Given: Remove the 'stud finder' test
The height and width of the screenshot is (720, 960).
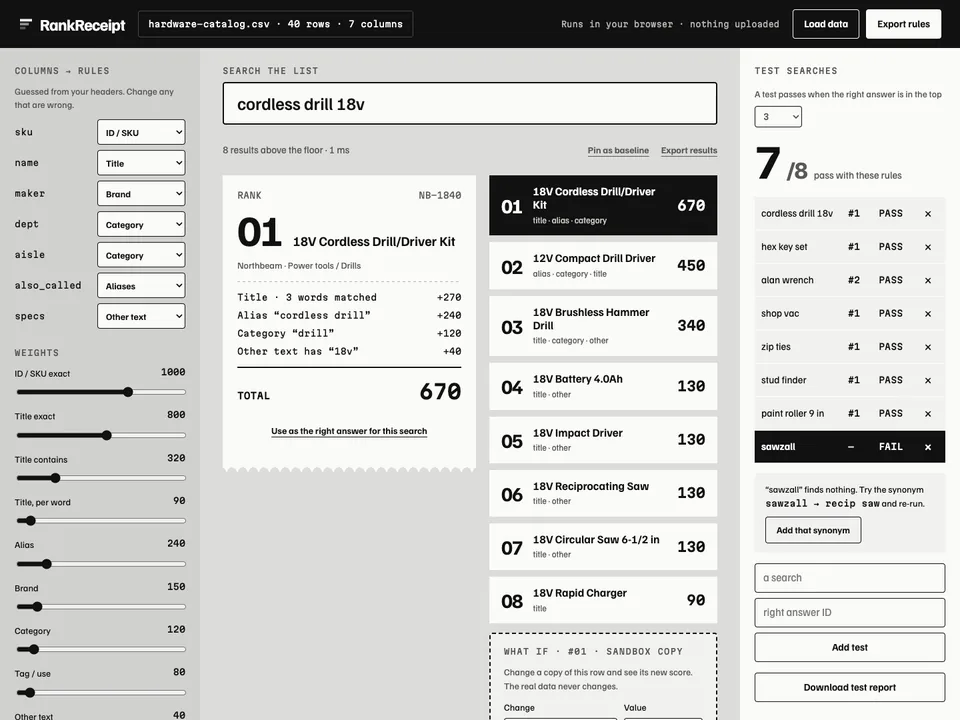Looking at the screenshot, I should tap(928, 380).
